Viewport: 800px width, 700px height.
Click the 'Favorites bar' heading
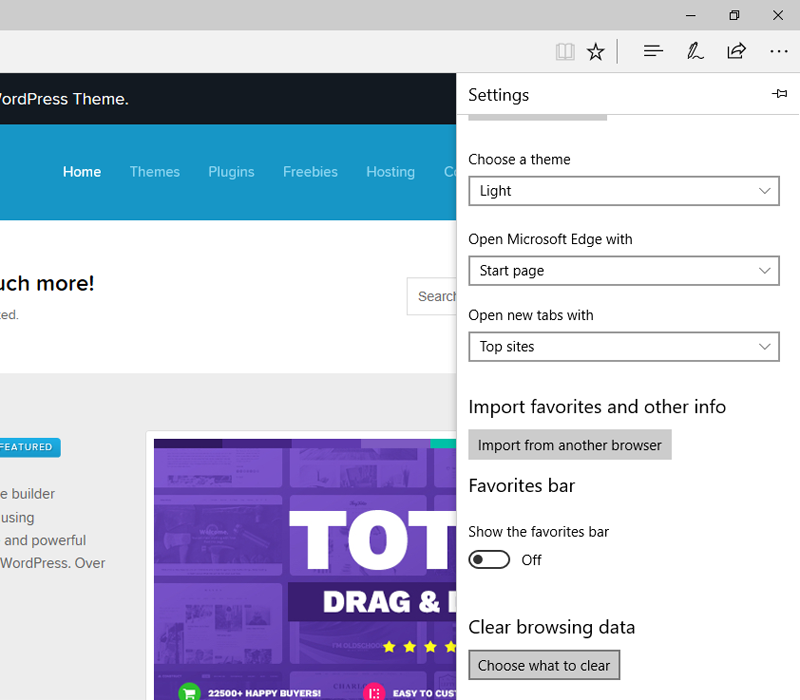click(x=521, y=486)
